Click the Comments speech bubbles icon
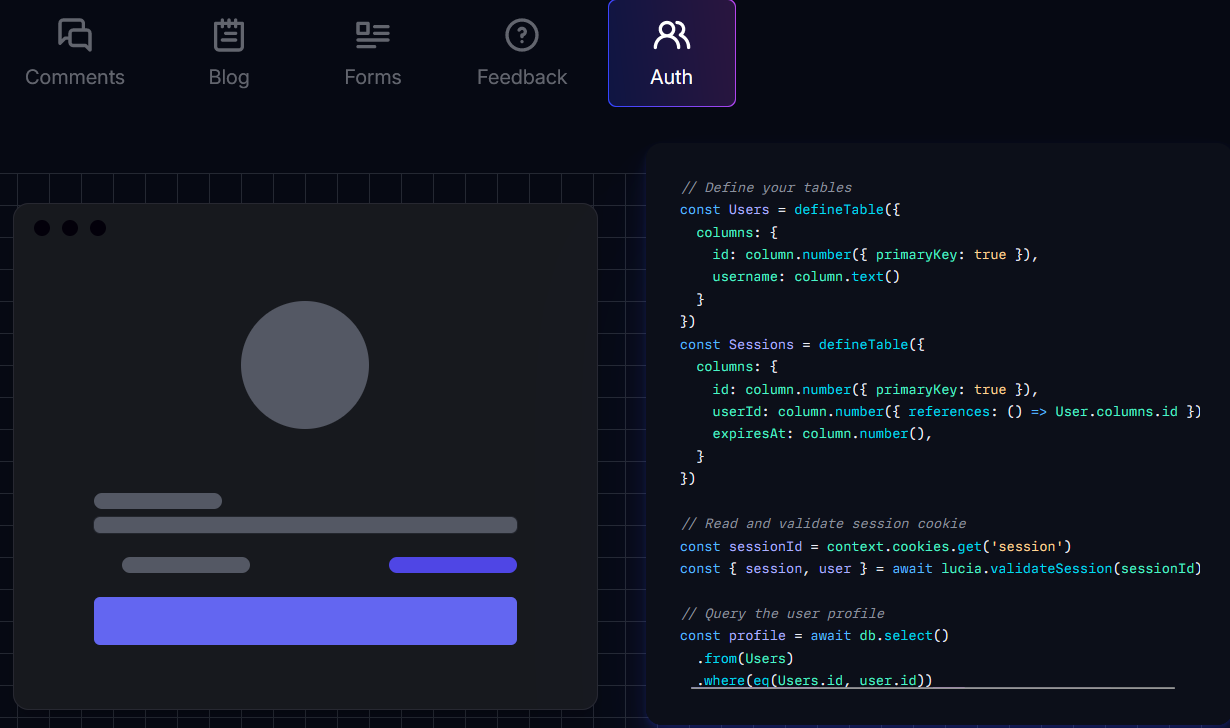Viewport: 1230px width, 728px height. tap(75, 35)
